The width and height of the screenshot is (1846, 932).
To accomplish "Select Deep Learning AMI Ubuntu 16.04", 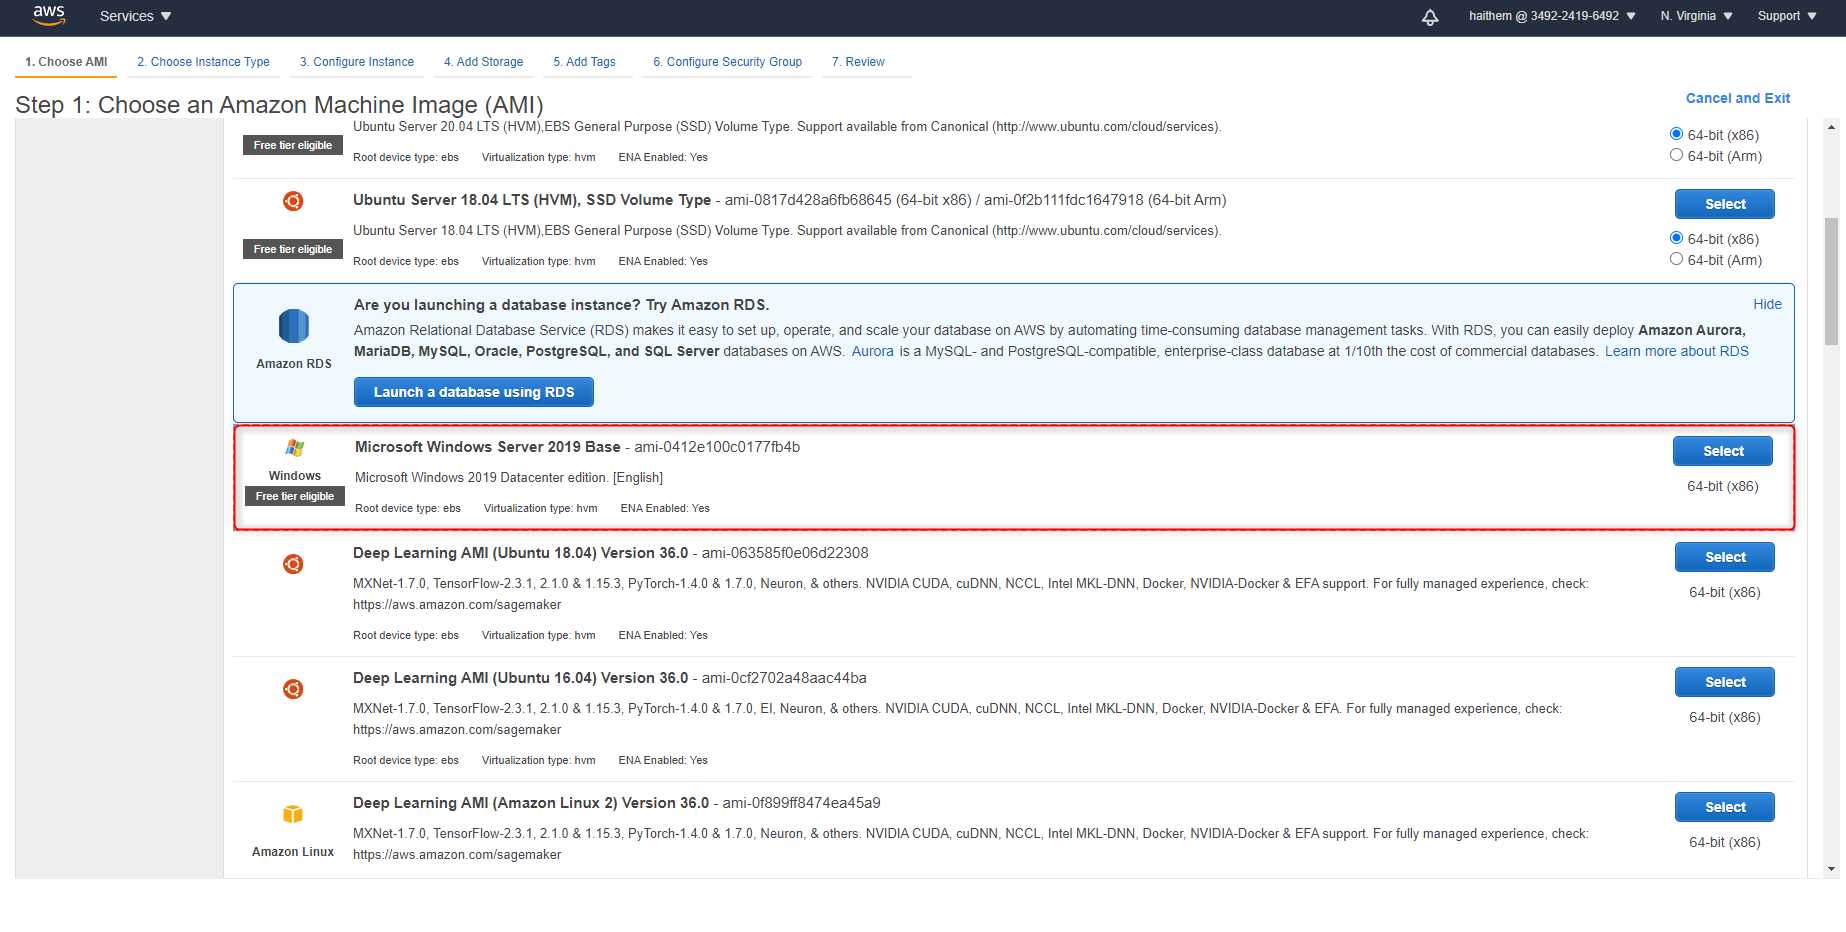I will [1725, 682].
